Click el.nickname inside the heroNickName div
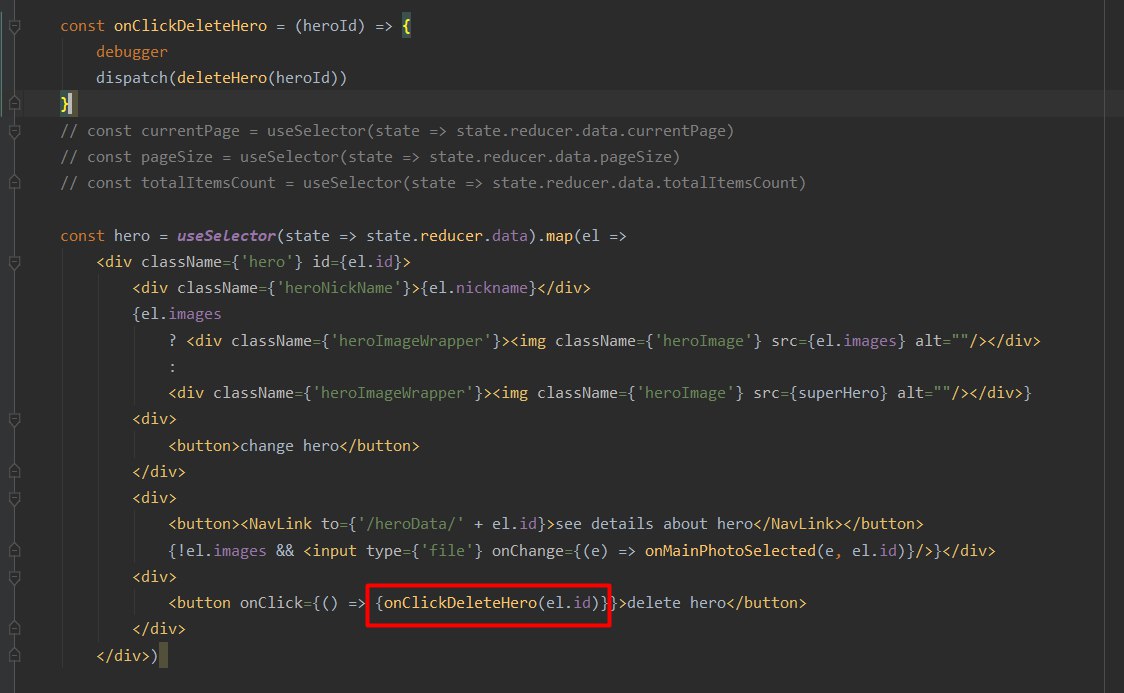 click(x=478, y=288)
